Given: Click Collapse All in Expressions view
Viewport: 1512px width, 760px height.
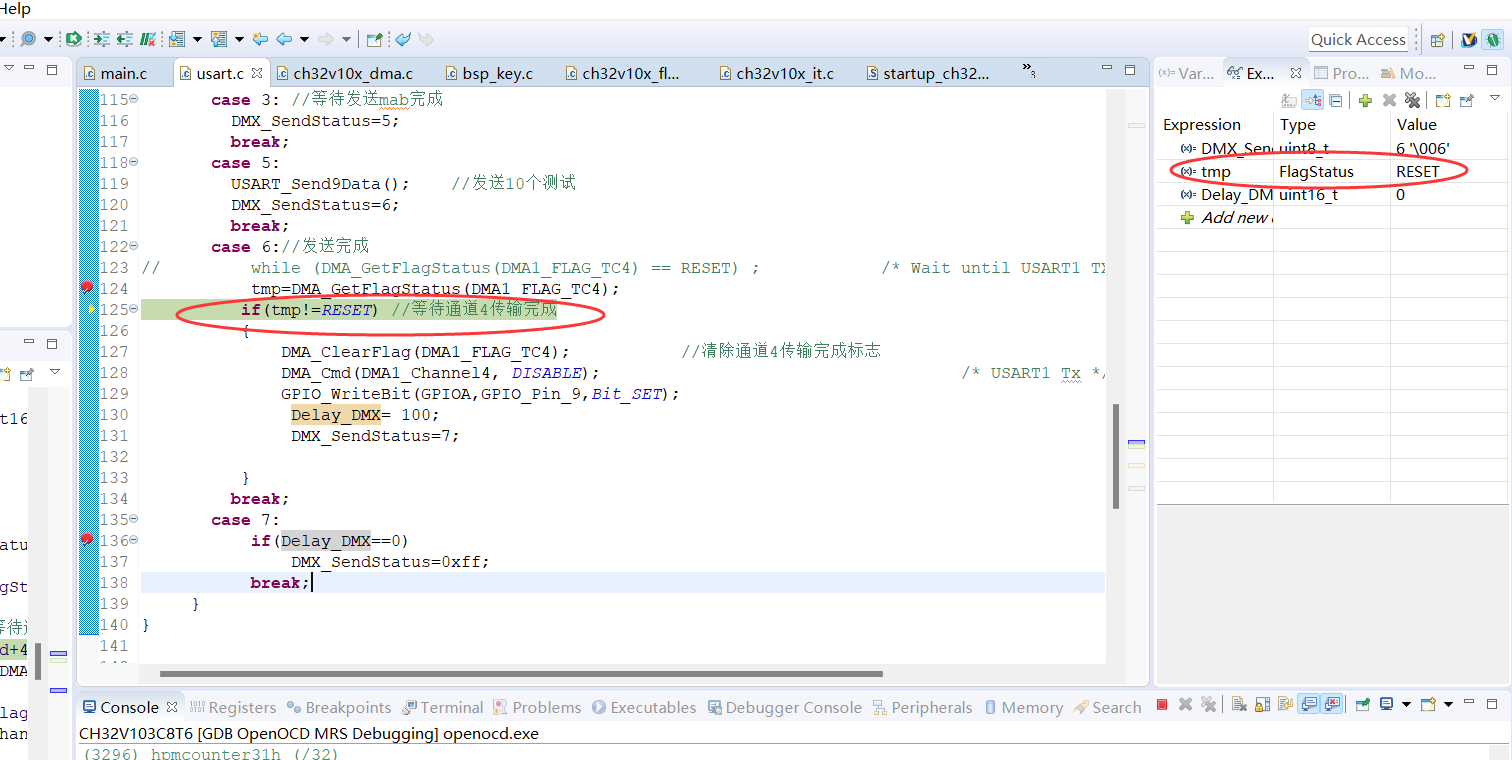Looking at the screenshot, I should pos(1335,100).
